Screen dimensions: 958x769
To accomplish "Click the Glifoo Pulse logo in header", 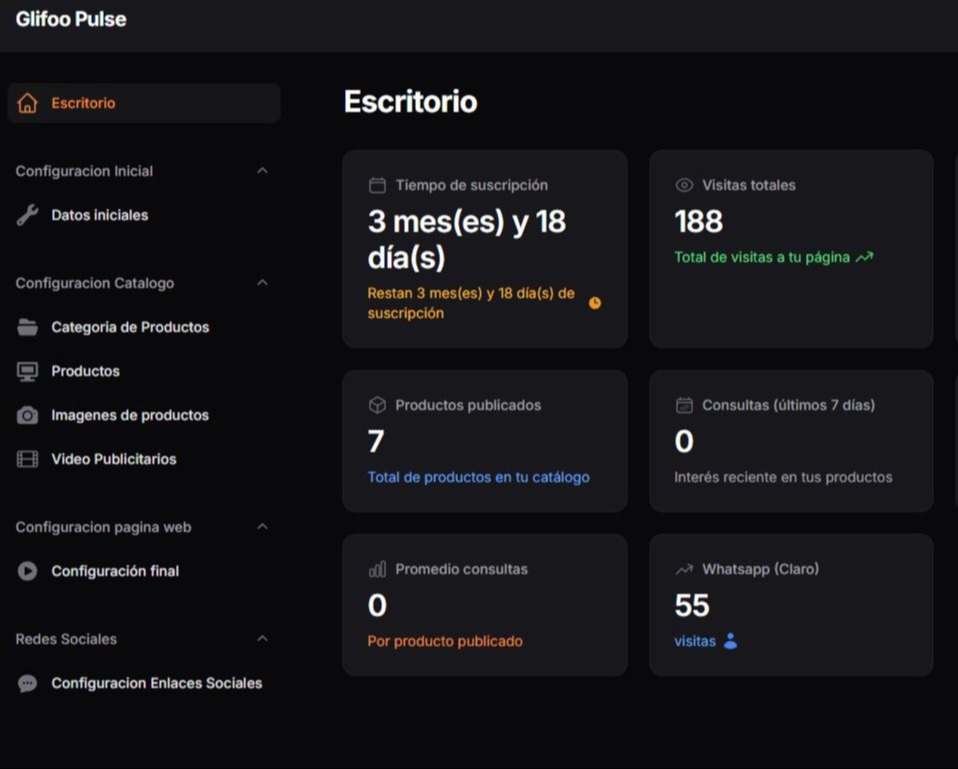I will (x=70, y=18).
